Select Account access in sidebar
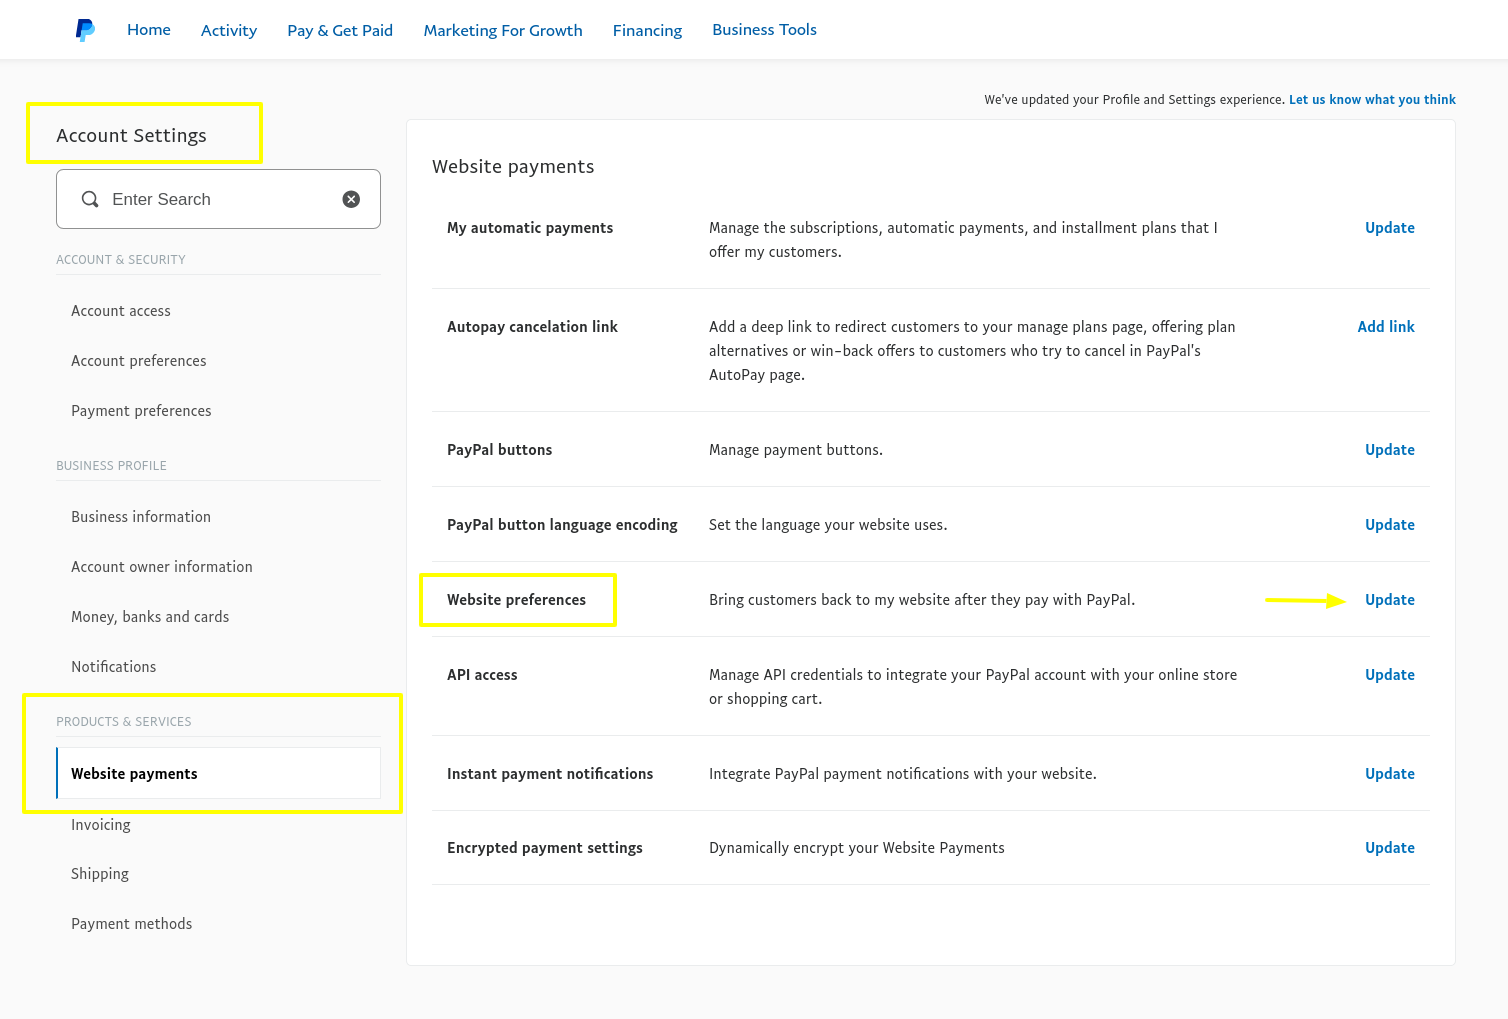This screenshot has height=1019, width=1508. [121, 311]
